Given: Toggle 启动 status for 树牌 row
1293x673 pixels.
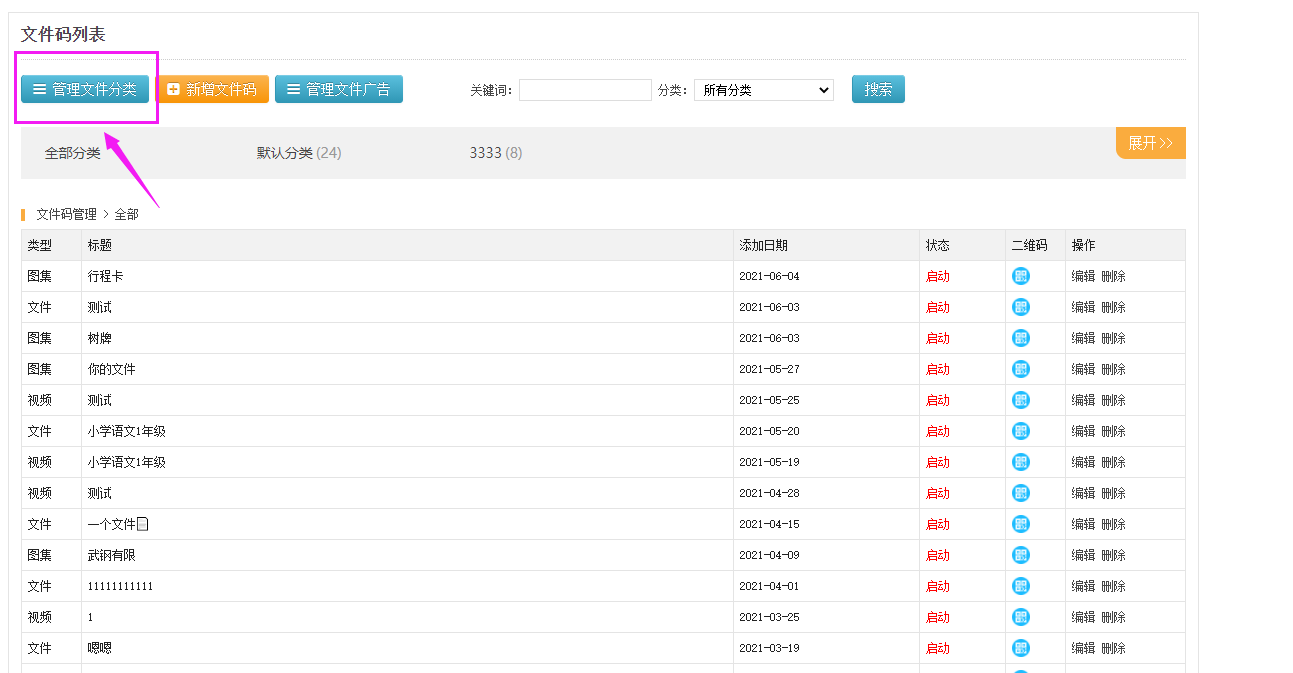Looking at the screenshot, I should click(937, 339).
